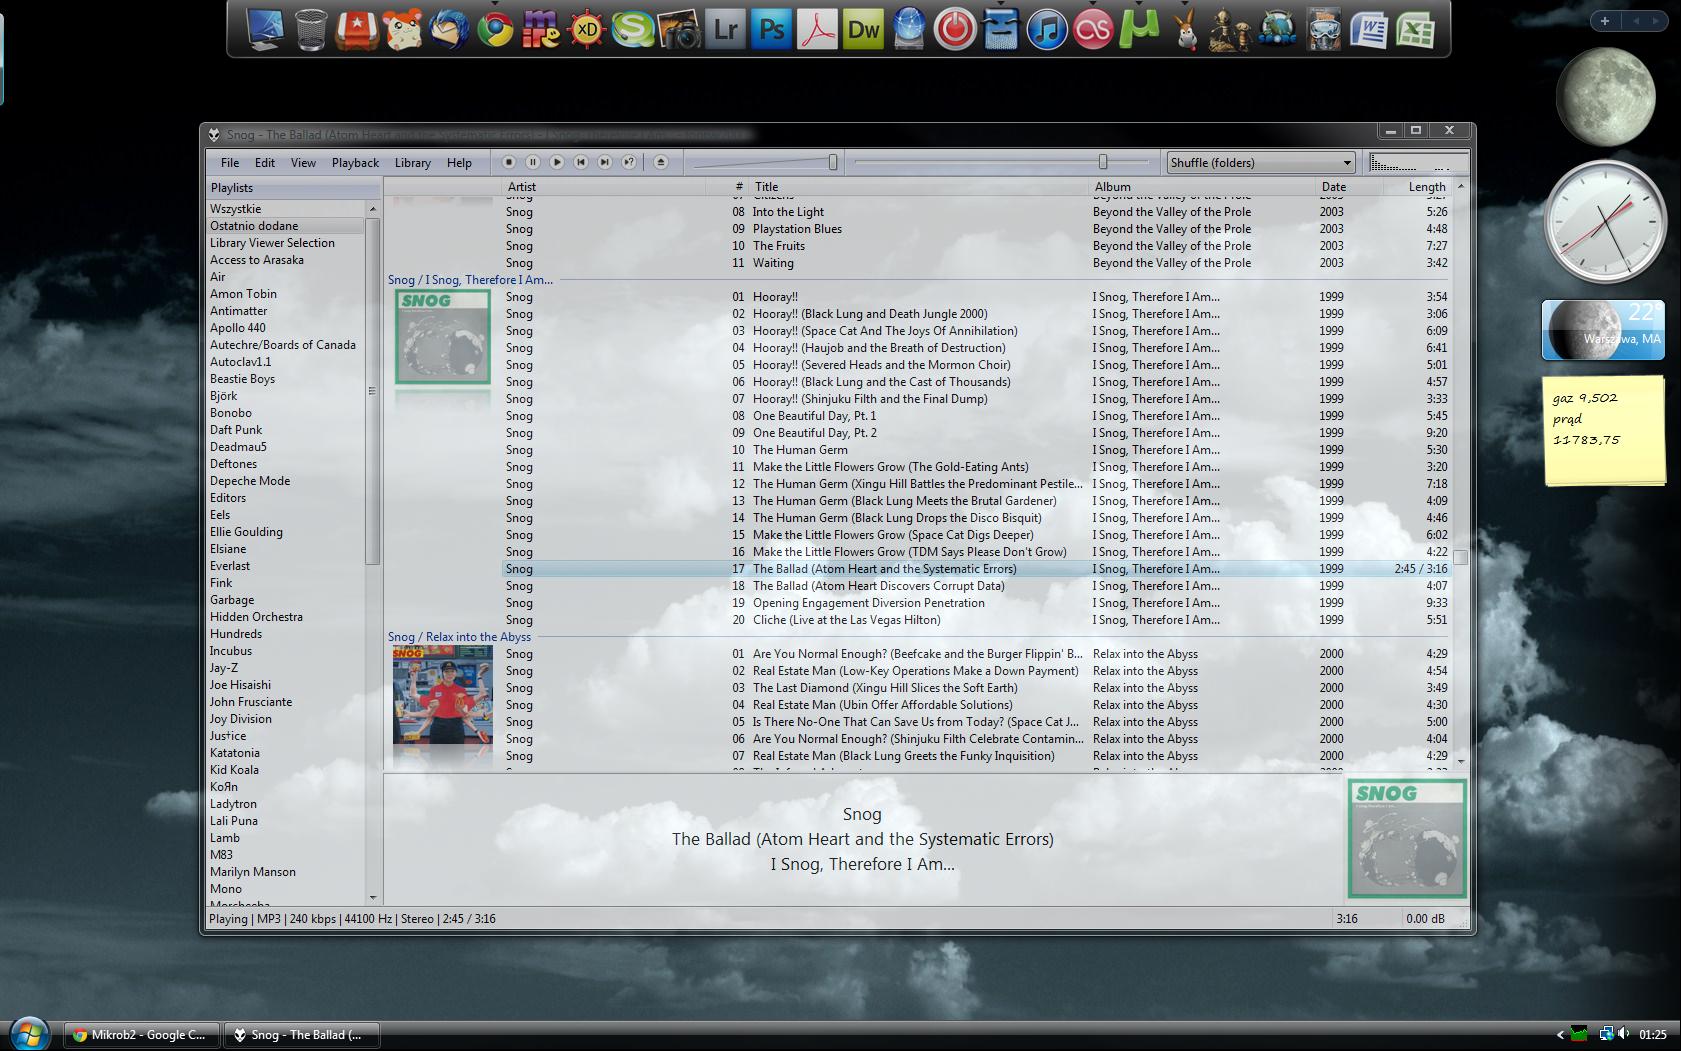Select the 'Snog / I Snog, Therefore I Am...' group header
The image size is (1681, 1051).
pyautogui.click(x=470, y=280)
